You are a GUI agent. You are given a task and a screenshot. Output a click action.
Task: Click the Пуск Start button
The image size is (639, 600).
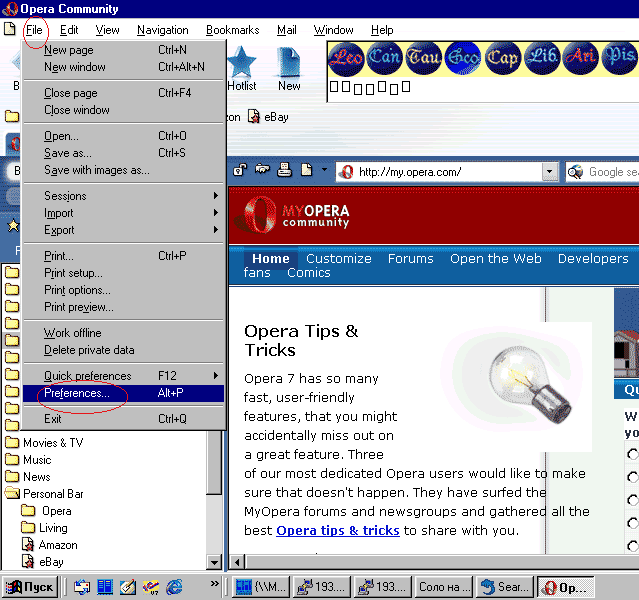pyautogui.click(x=29, y=587)
